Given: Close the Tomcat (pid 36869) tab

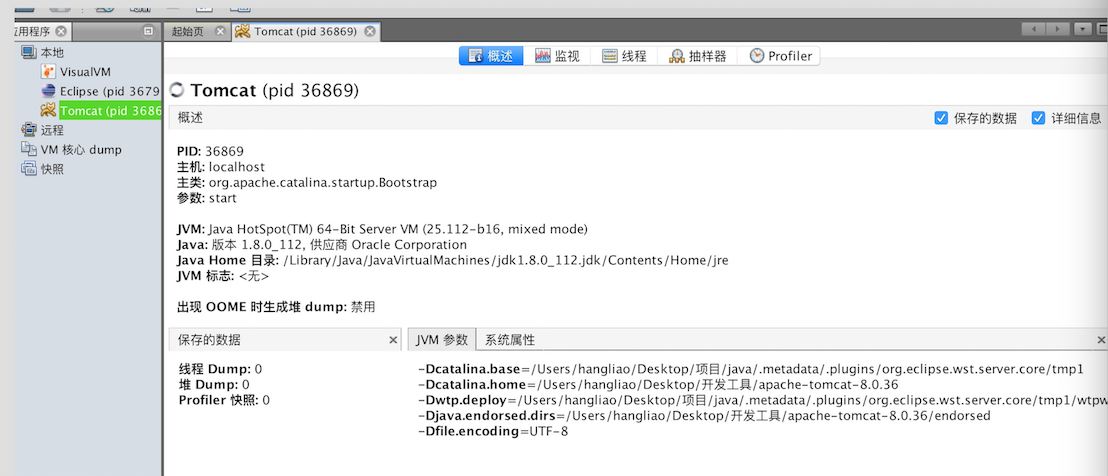Looking at the screenshot, I should [x=370, y=31].
